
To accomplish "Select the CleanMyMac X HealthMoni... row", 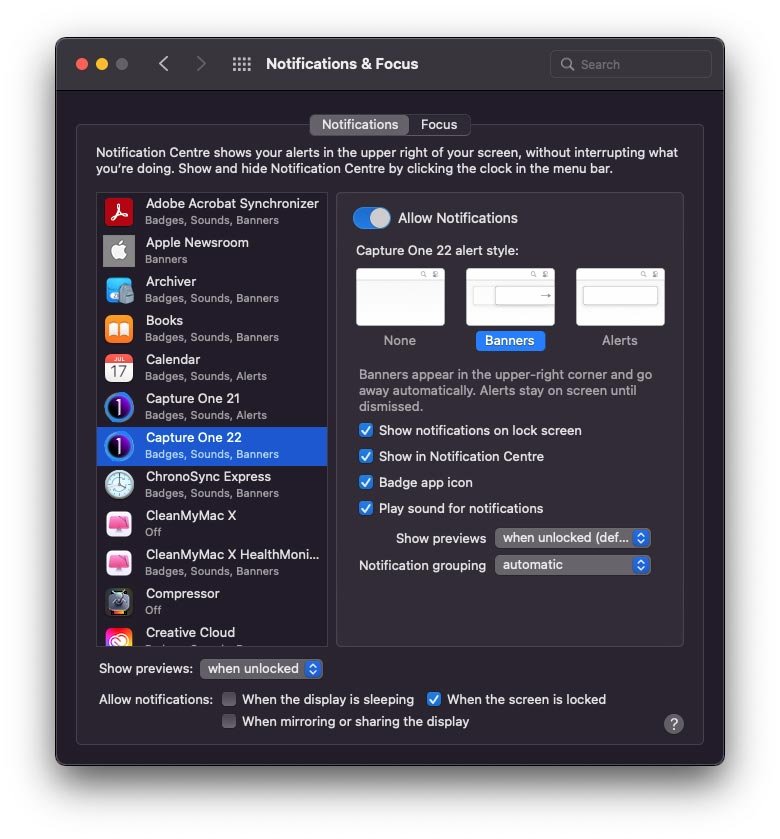I will [x=212, y=563].
